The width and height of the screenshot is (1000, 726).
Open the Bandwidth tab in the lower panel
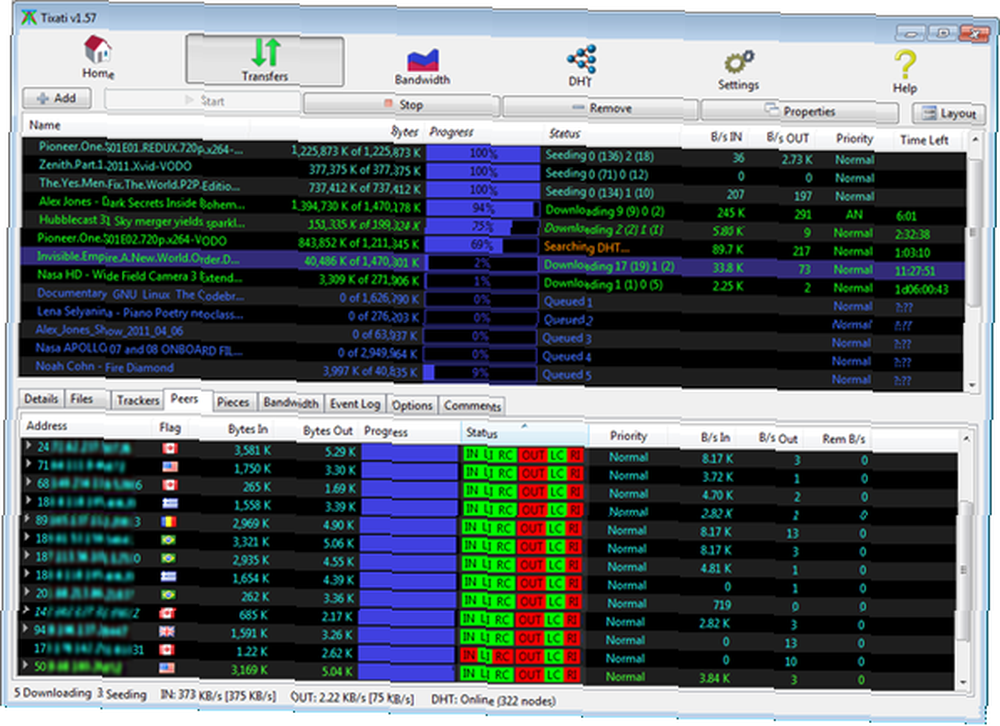point(291,403)
